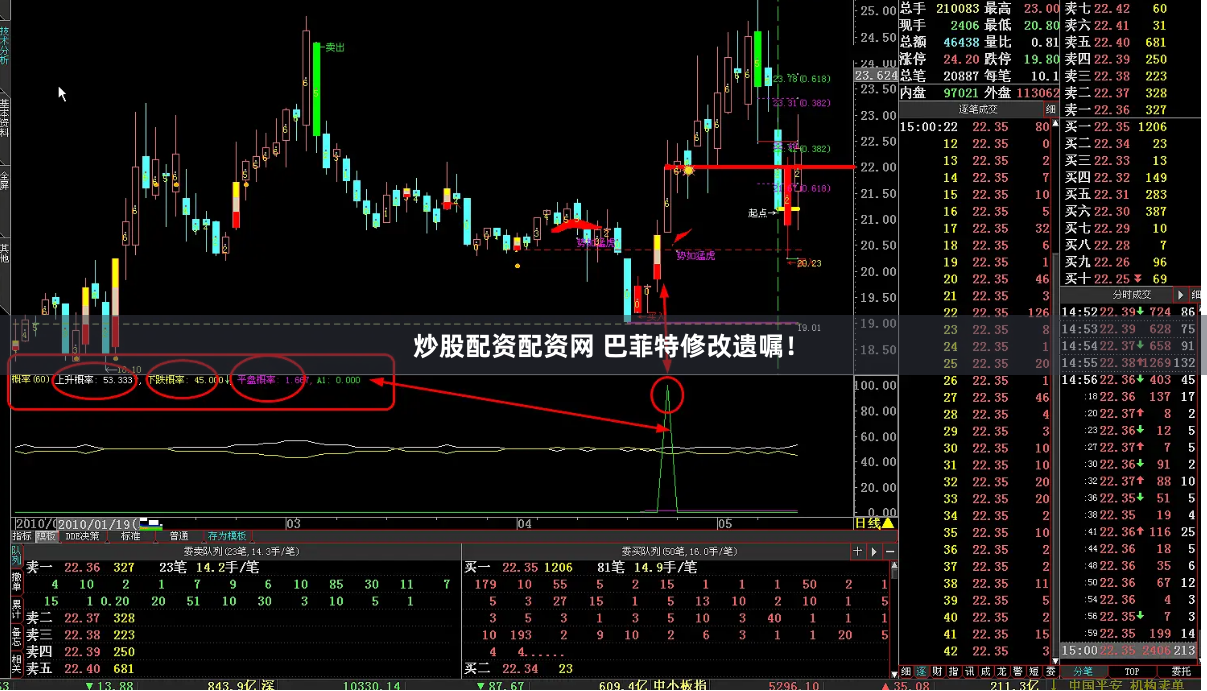
Task: Switch to the TOP tab
Action: [x=1132, y=672]
